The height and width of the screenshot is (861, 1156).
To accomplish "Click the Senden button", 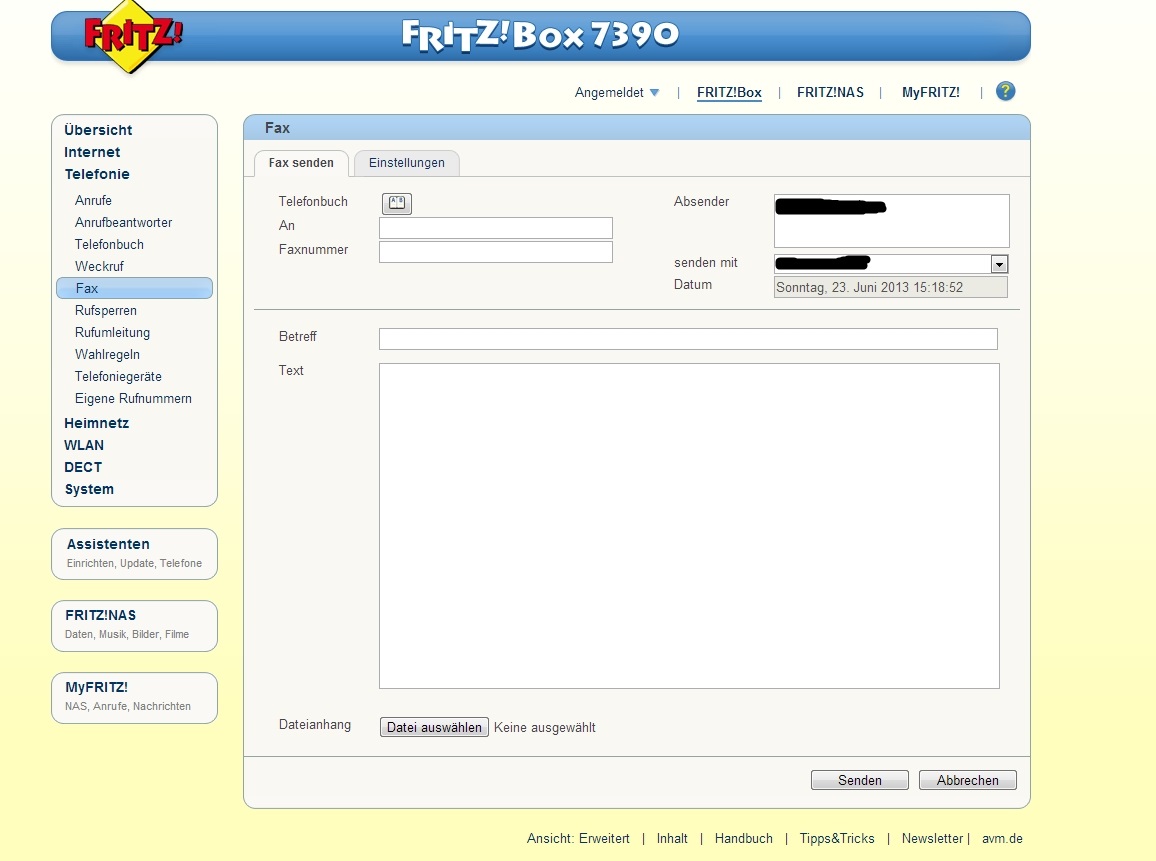I will pos(860,780).
